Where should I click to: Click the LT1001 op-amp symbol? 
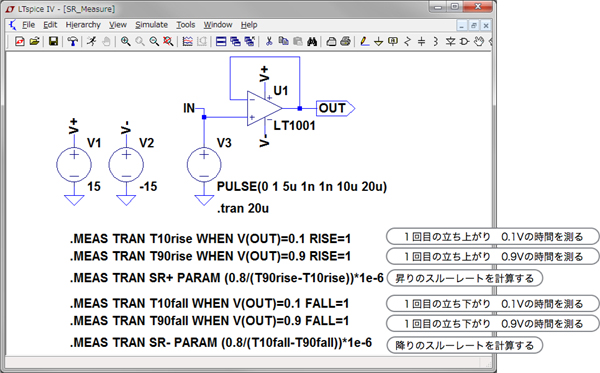point(264,108)
